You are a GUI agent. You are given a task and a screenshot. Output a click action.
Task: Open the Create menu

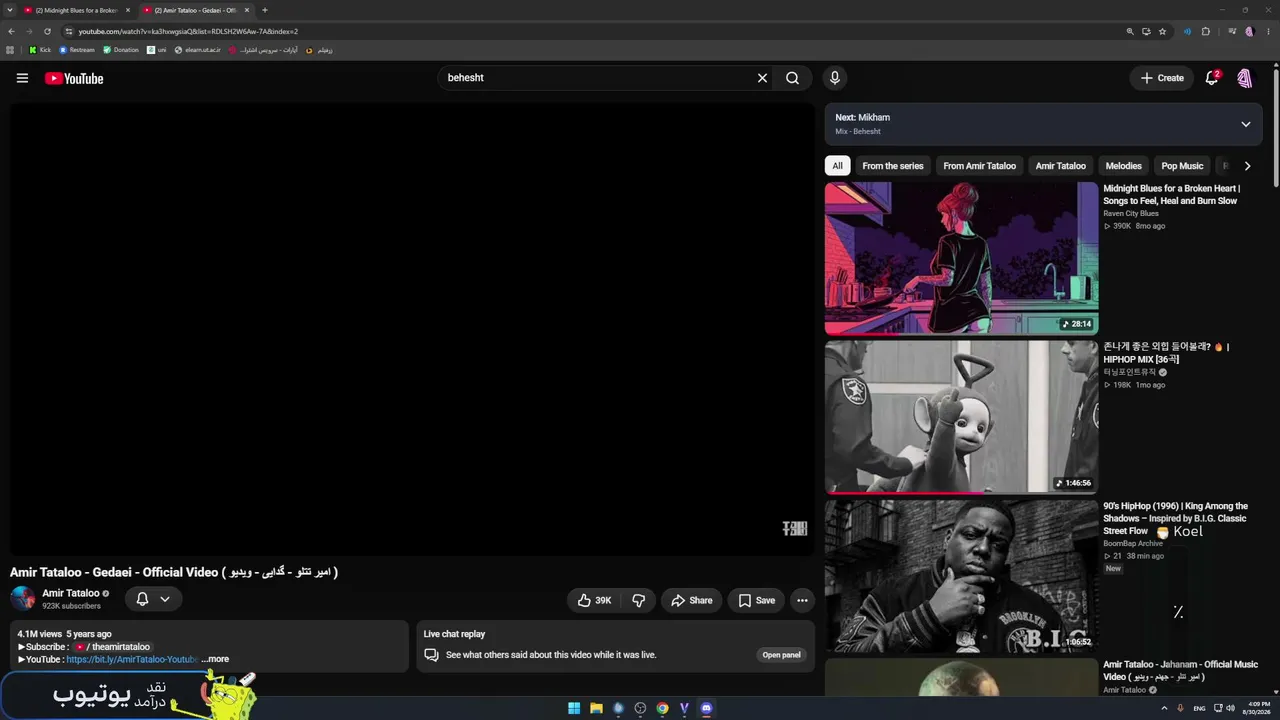pos(1162,78)
